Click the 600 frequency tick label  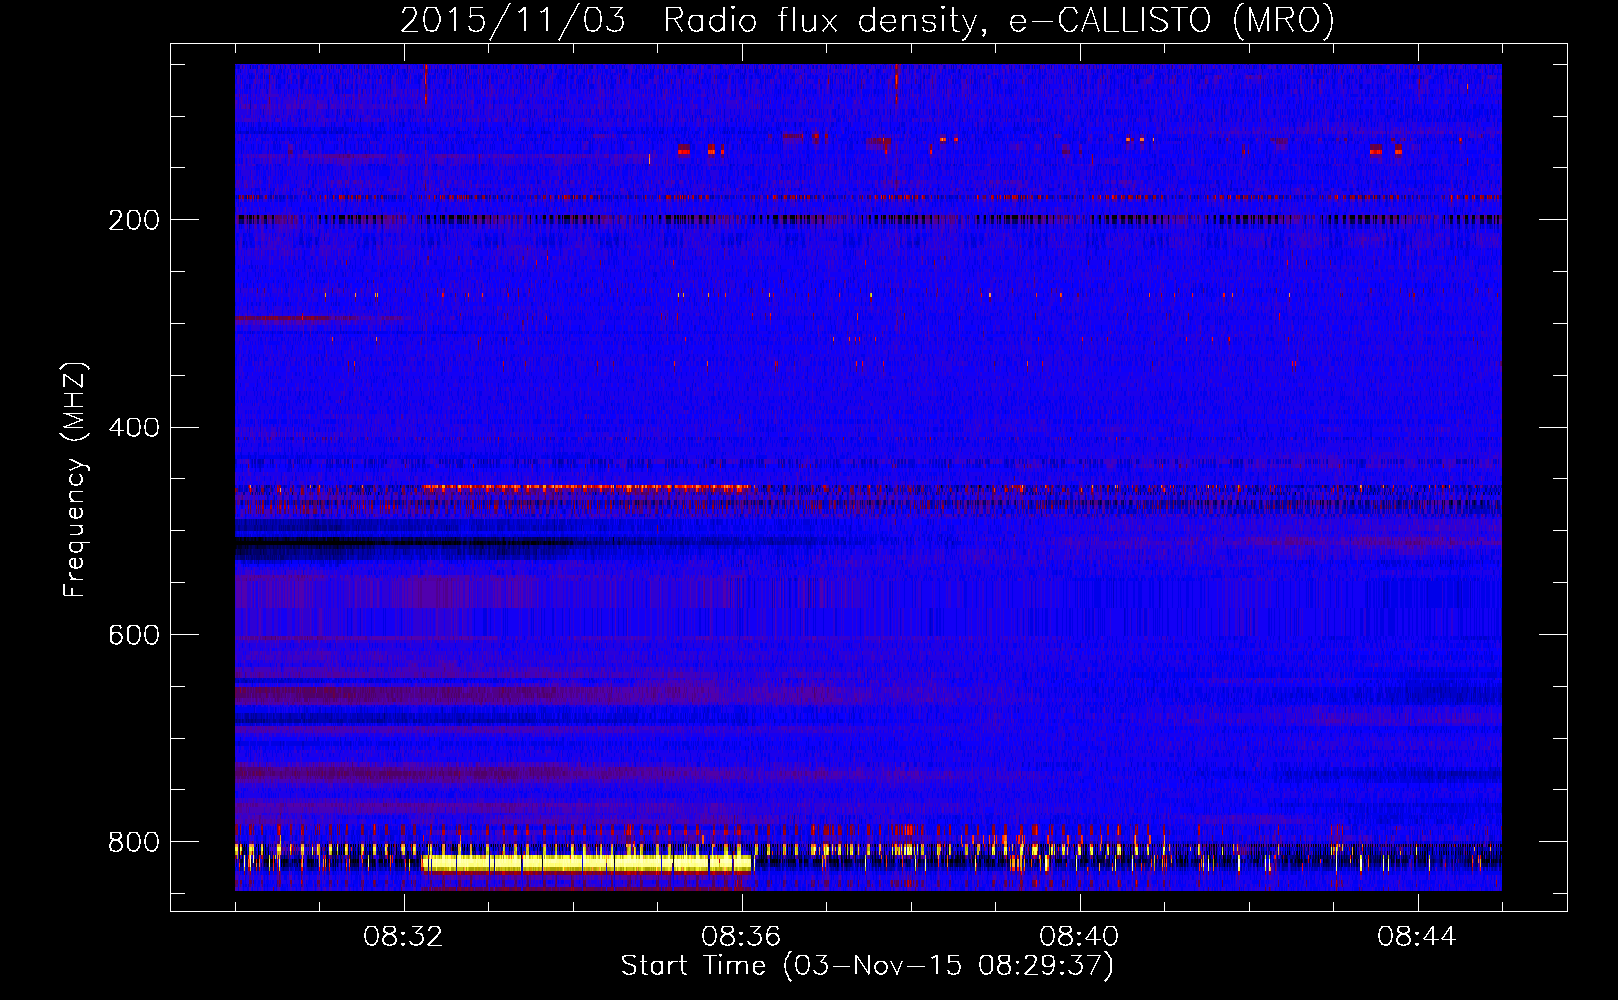click(134, 635)
